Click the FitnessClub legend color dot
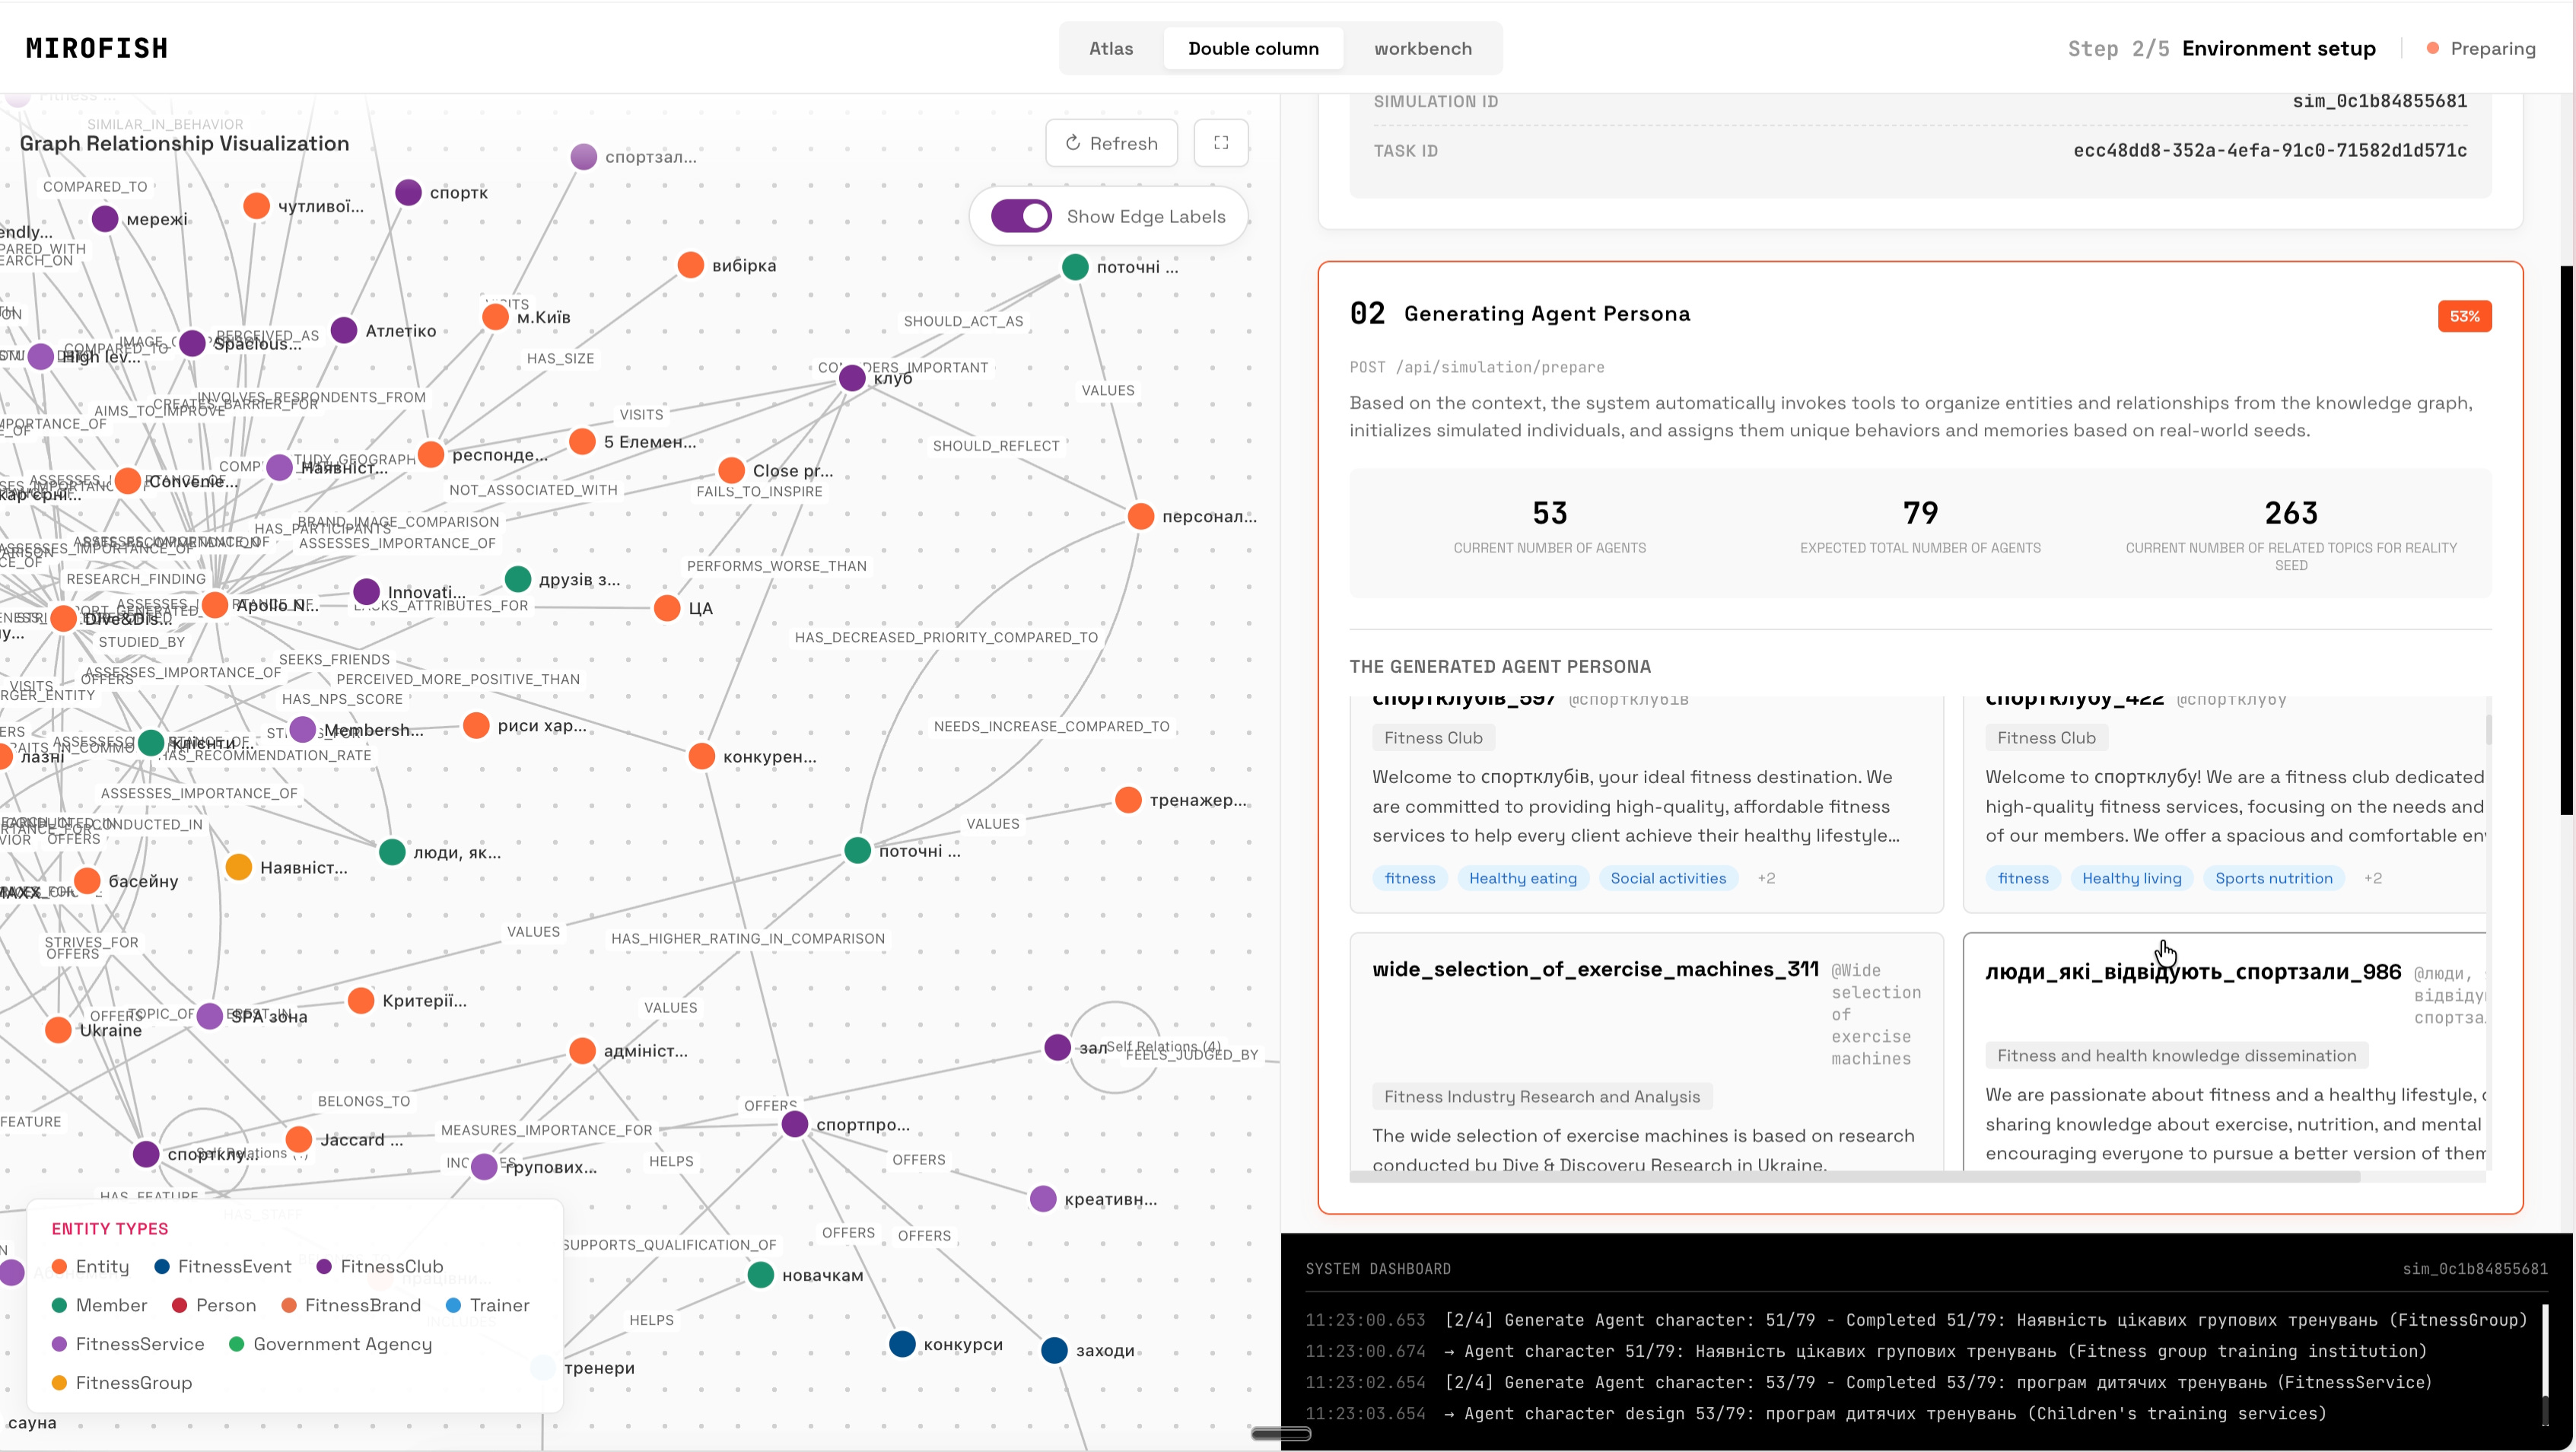2576x1452 pixels. pos(324,1266)
